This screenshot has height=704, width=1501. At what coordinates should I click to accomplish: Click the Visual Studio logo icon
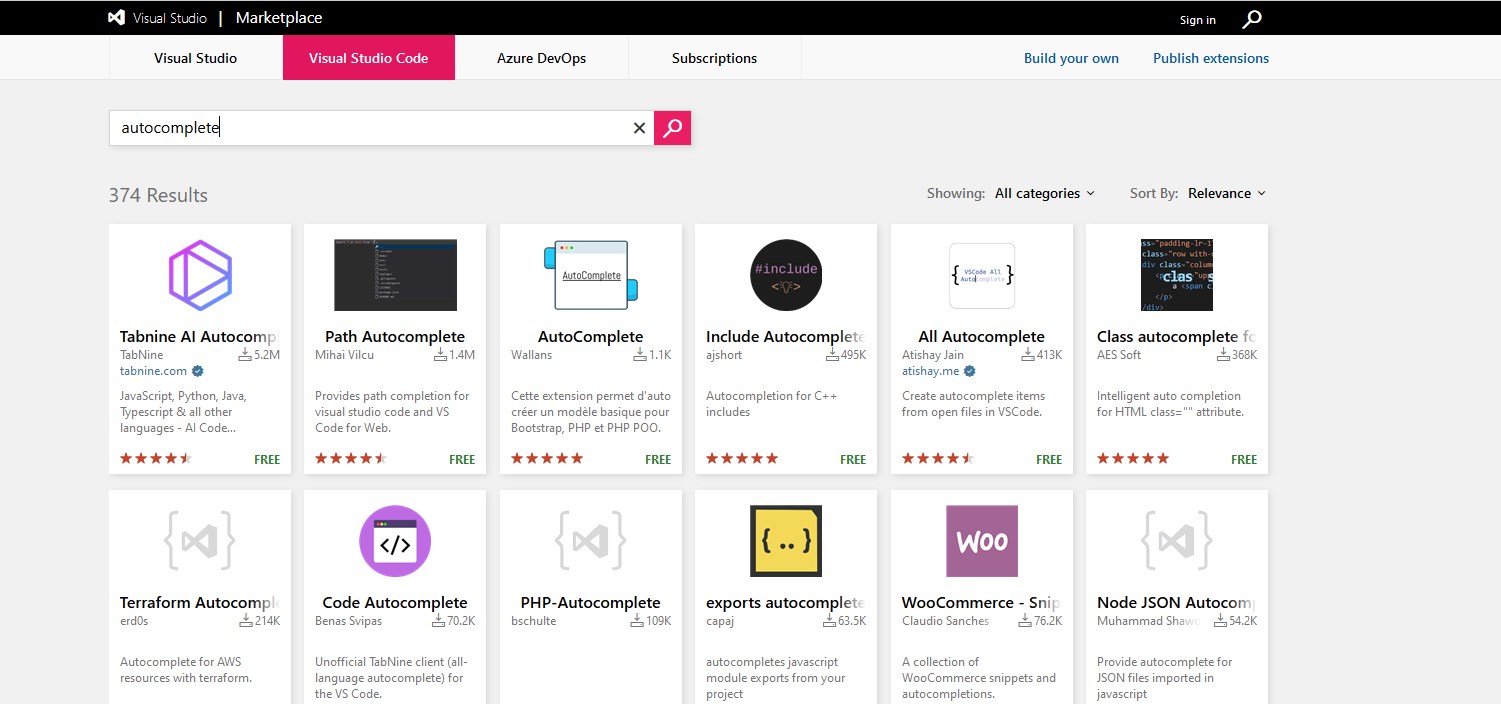(x=117, y=18)
